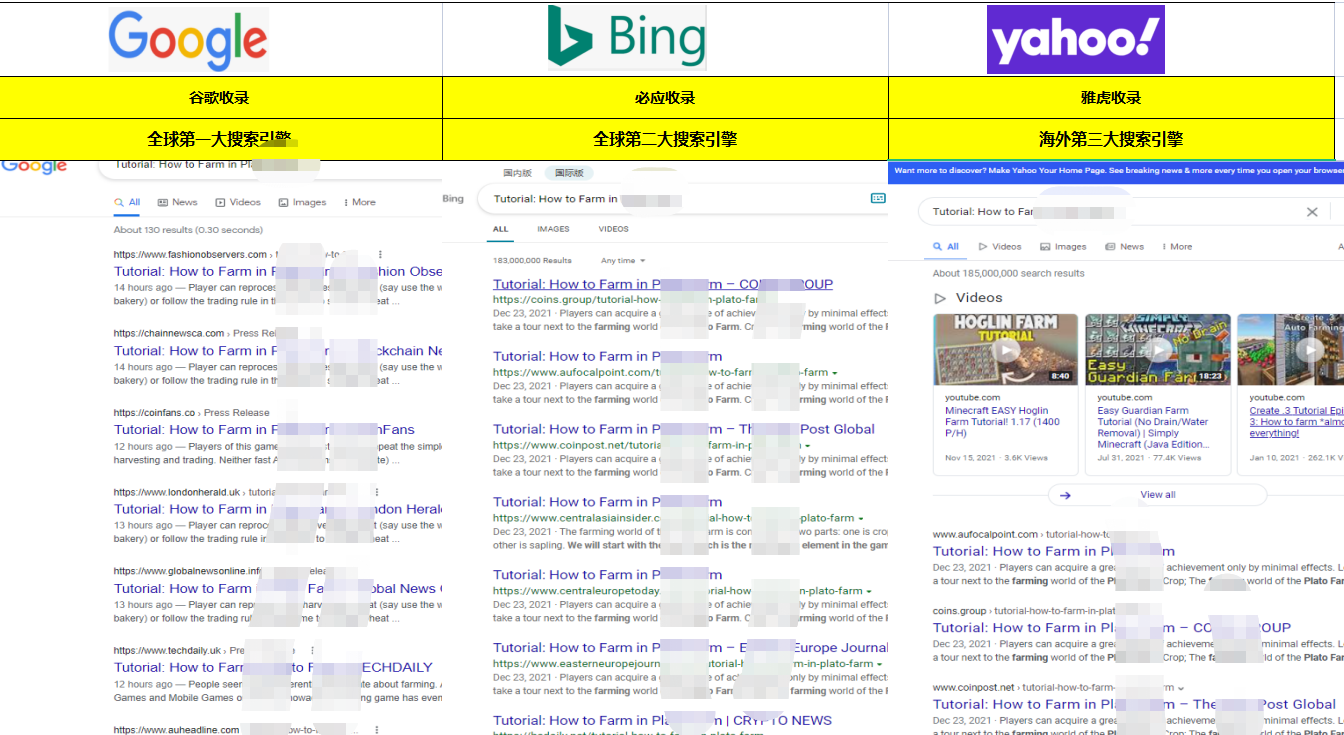1344x735 pixels.
Task: Open Yahoo result title under aufocalpoint.com
Action: (1054, 551)
